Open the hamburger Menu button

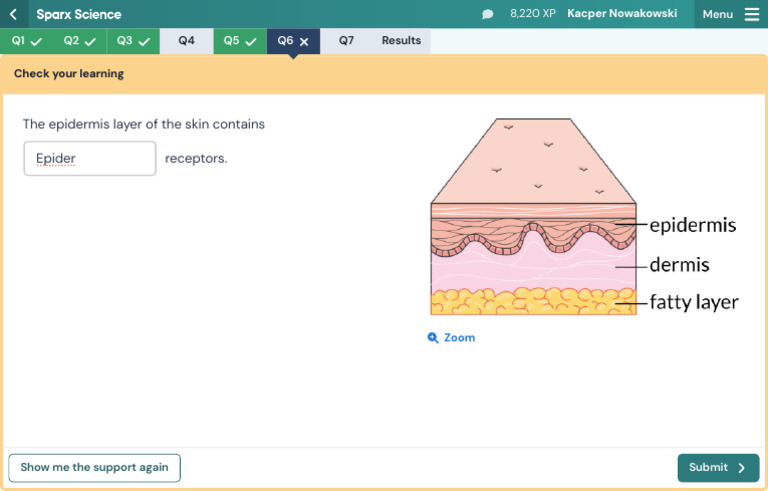click(x=731, y=14)
